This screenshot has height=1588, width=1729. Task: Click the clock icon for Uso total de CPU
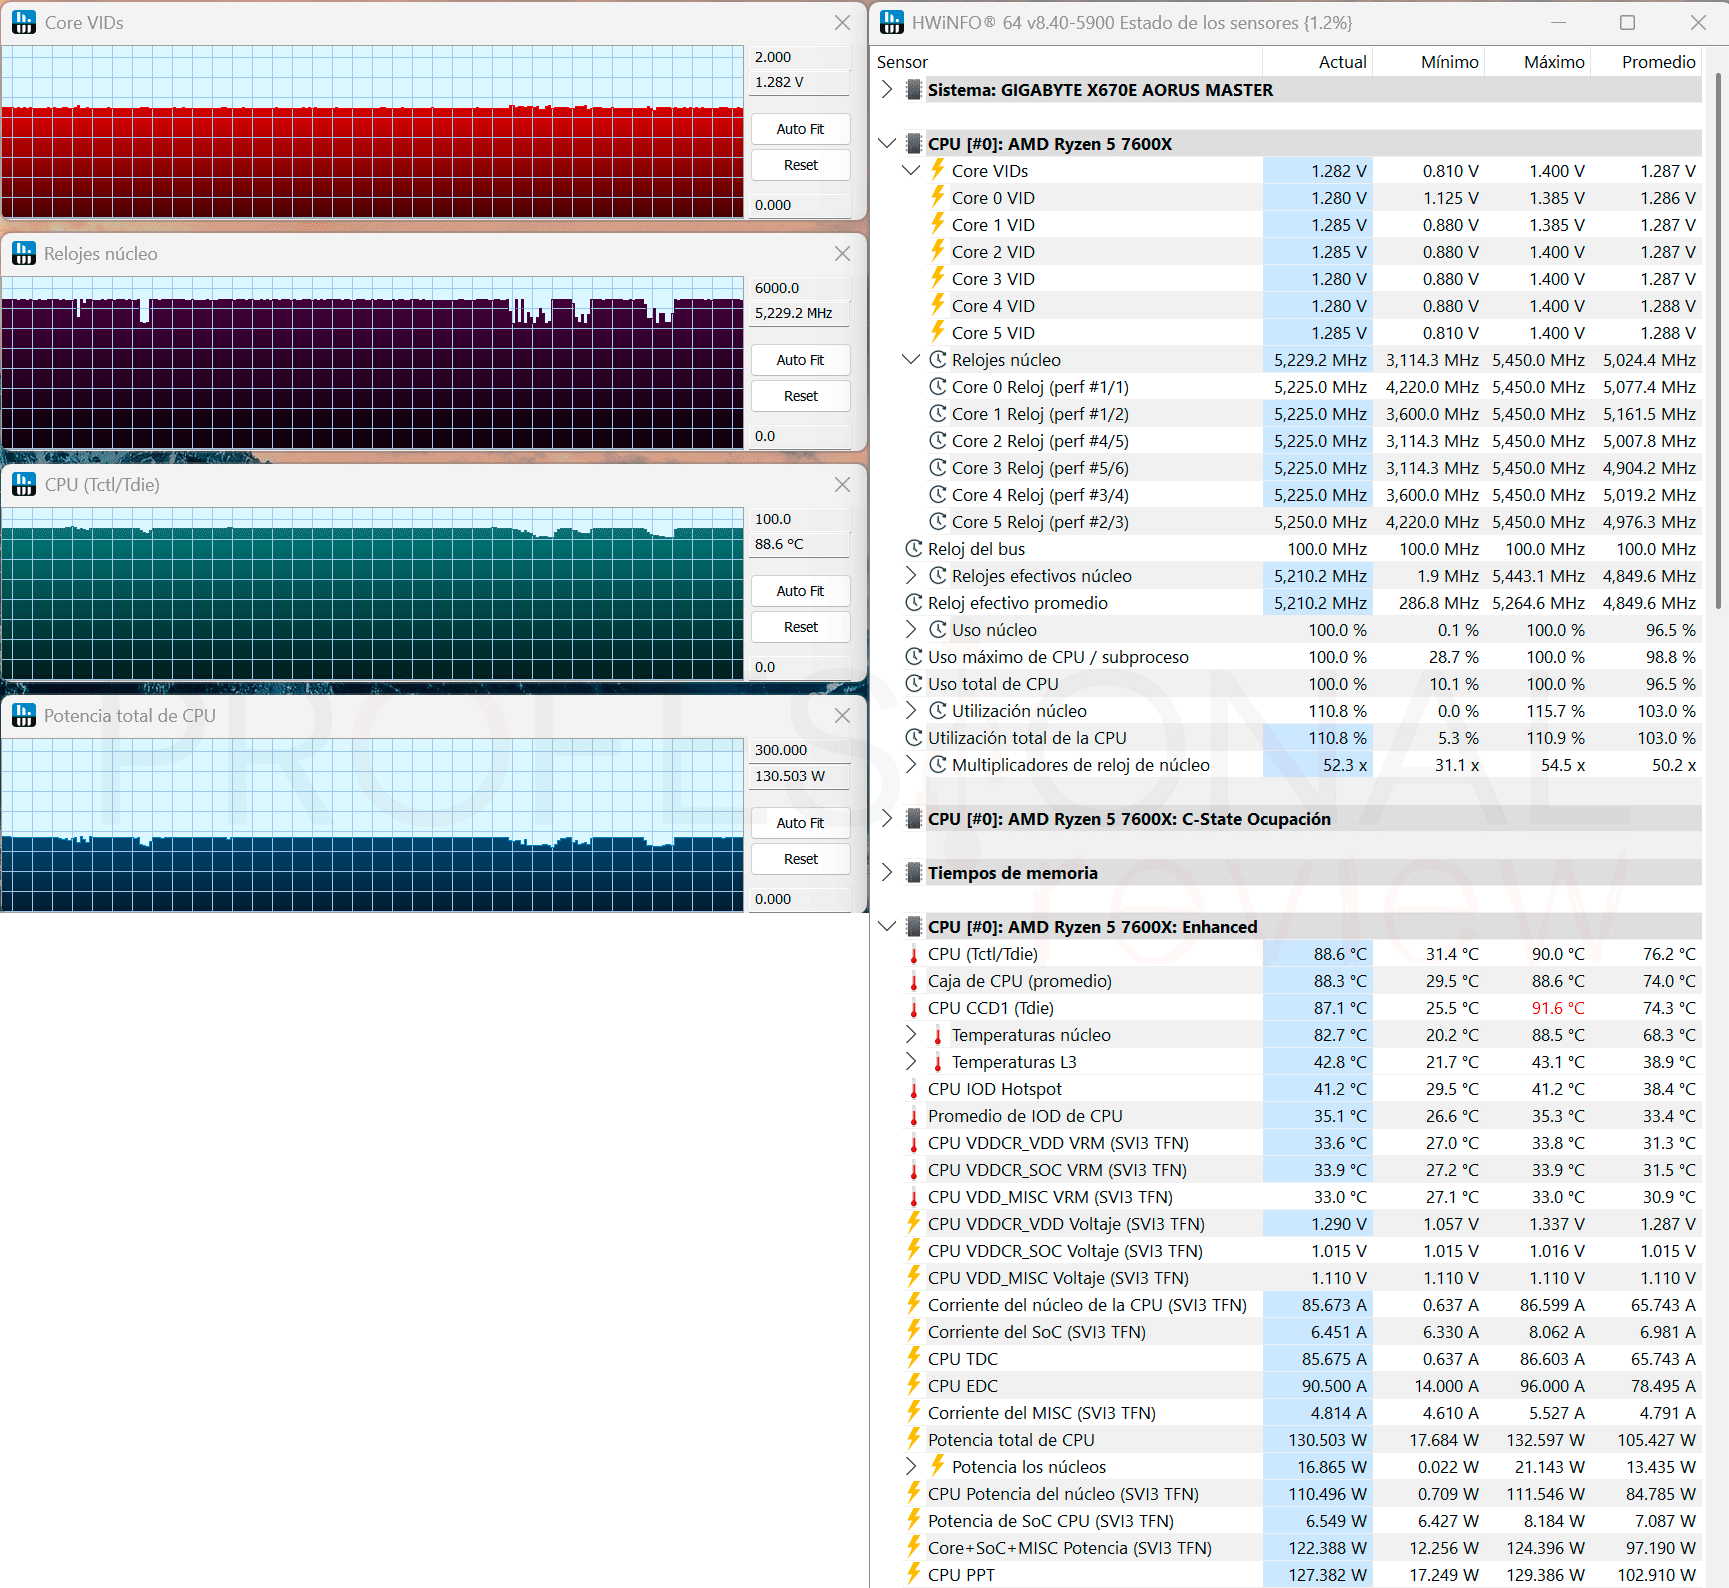pyautogui.click(x=914, y=683)
